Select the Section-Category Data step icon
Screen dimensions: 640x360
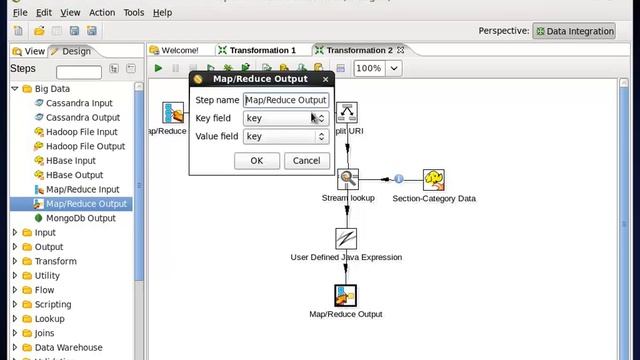[433, 180]
